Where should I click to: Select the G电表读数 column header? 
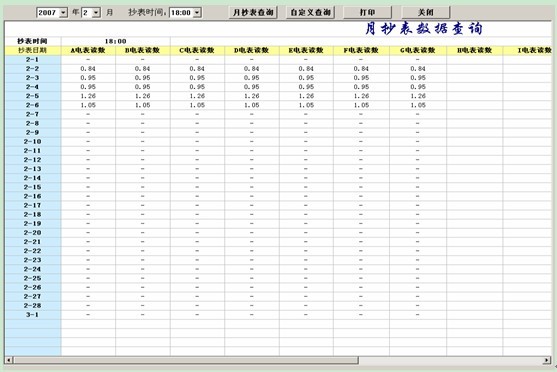[418, 50]
